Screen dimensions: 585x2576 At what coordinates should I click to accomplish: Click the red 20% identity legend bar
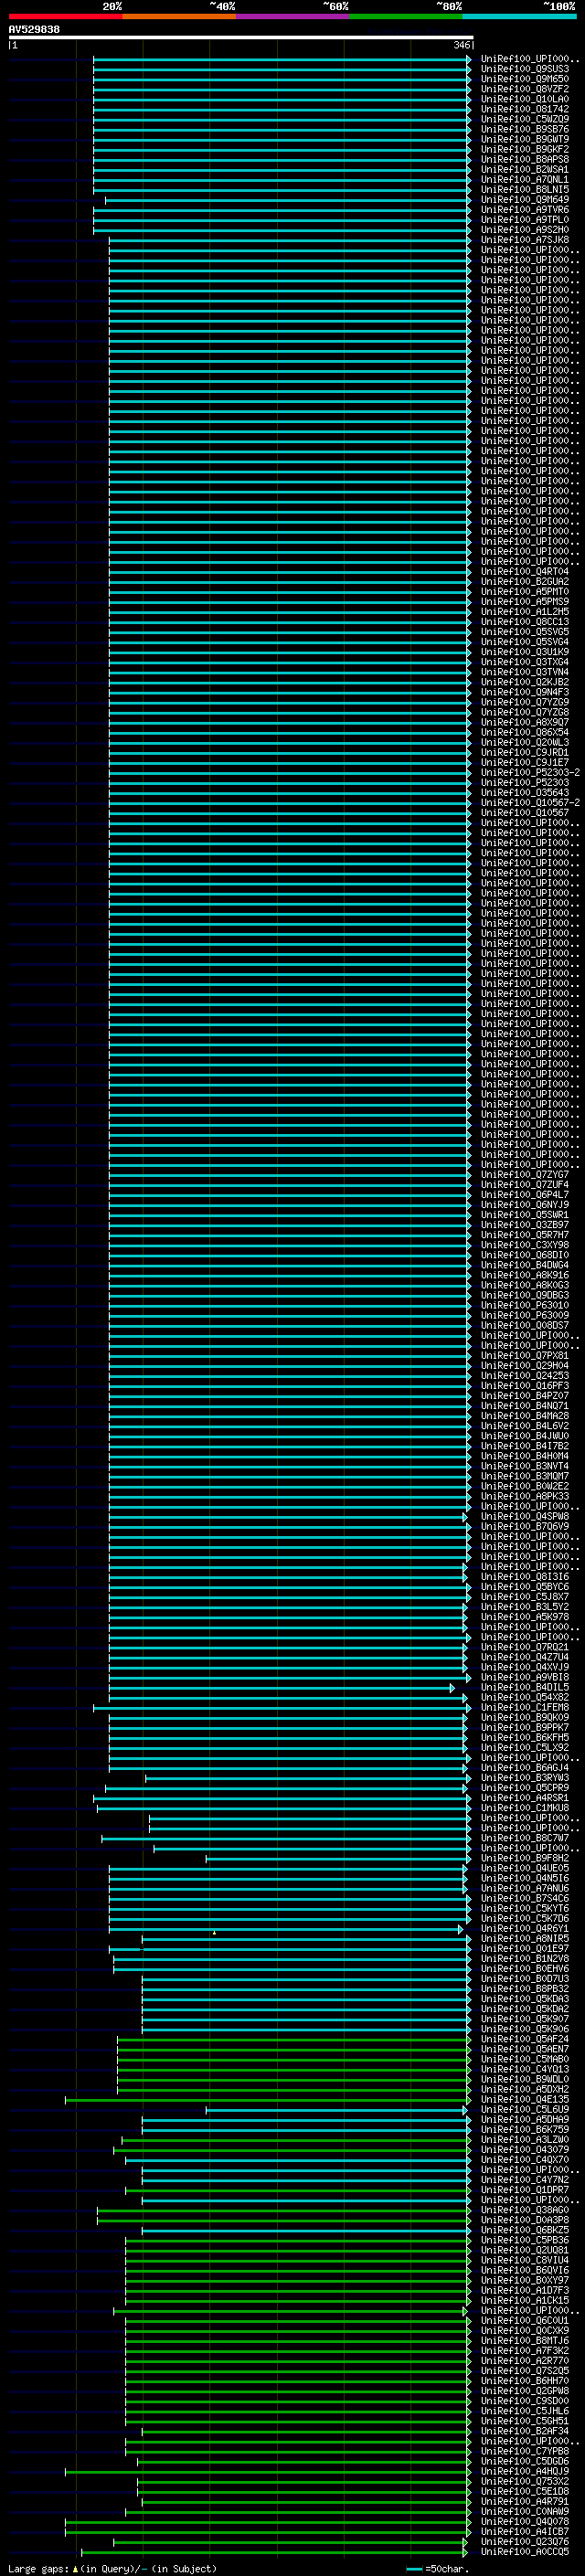pyautogui.click(x=65, y=16)
